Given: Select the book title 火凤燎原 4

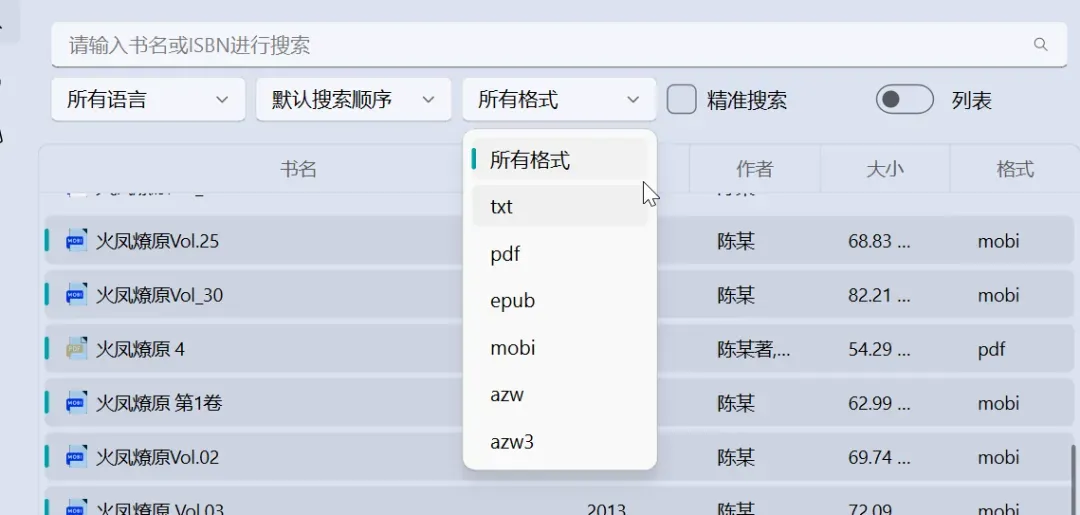Looking at the screenshot, I should 140,350.
